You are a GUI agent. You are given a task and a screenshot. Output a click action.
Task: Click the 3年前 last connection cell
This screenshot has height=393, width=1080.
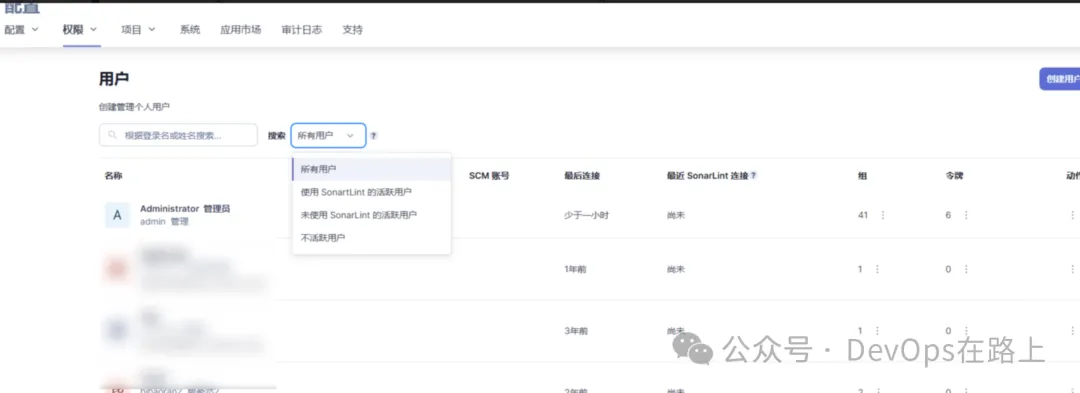[x=575, y=331]
